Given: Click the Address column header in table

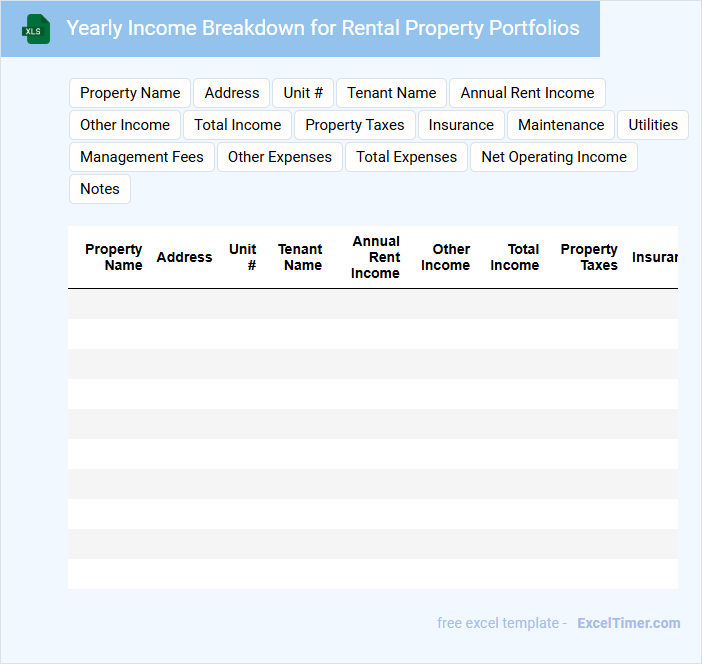Looking at the screenshot, I should [184, 257].
